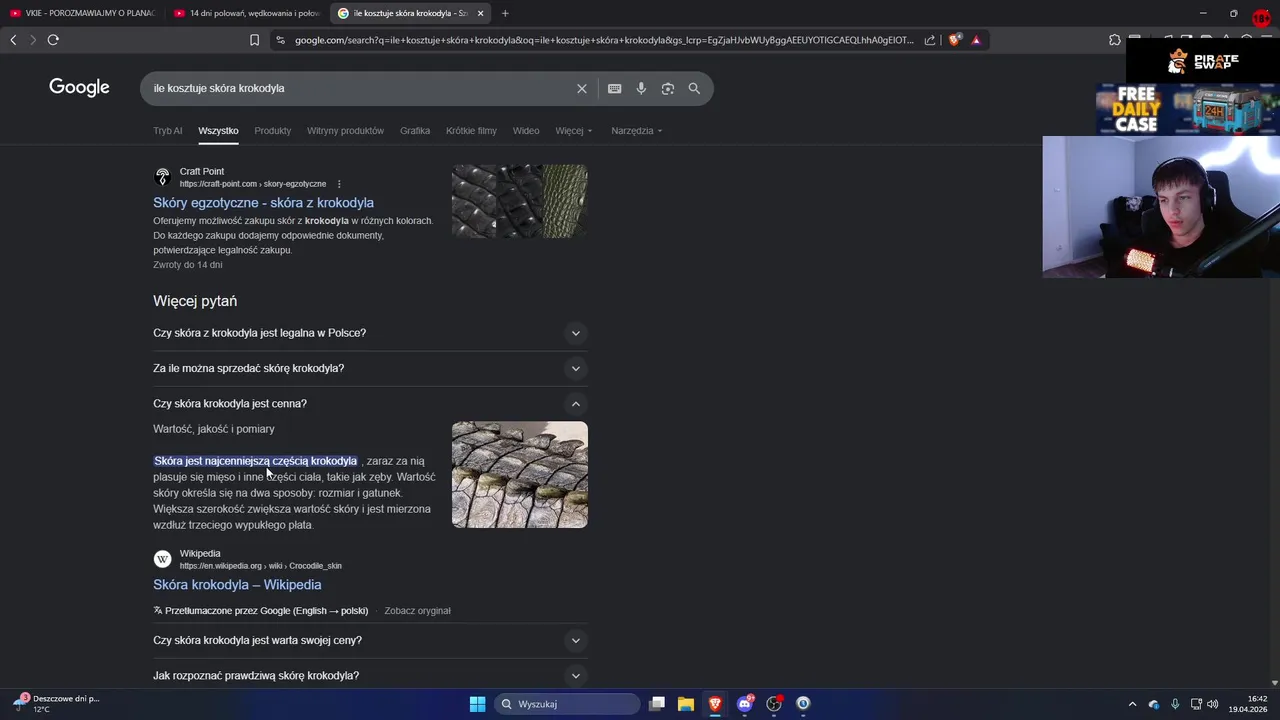Click the en.wikipedia.org URL breadcrumb

261,566
